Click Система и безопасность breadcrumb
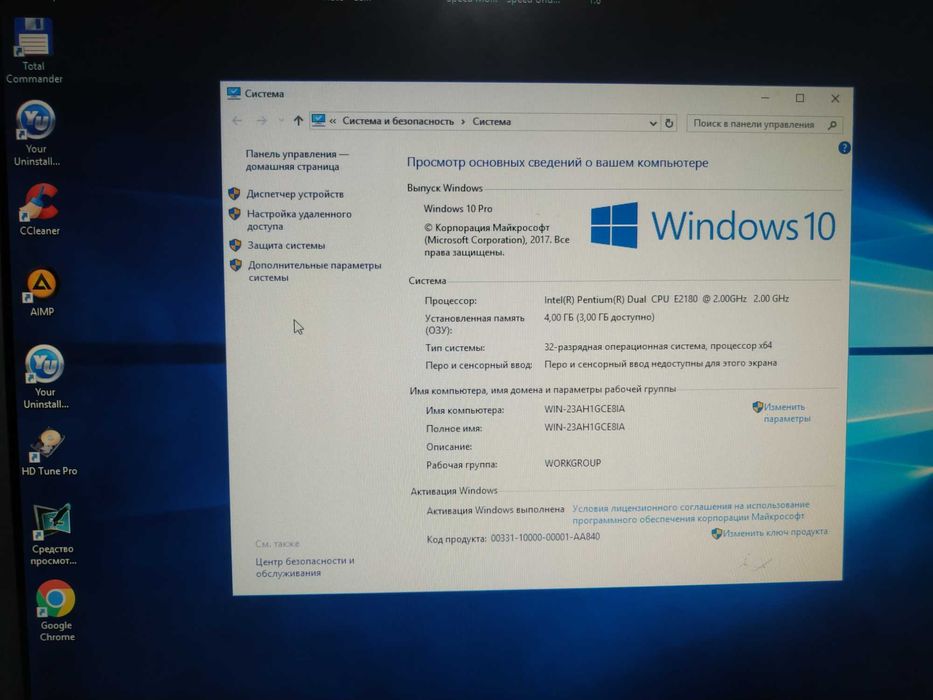This screenshot has width=933, height=700. point(397,121)
